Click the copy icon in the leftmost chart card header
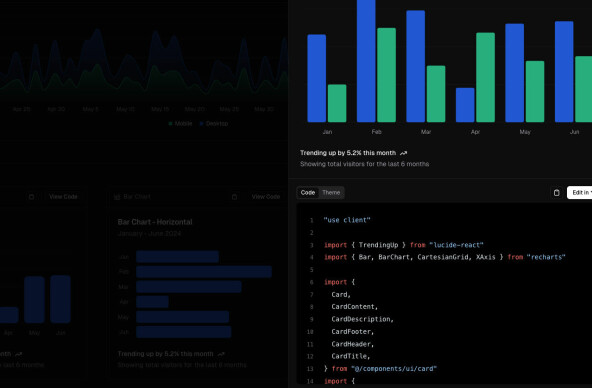This screenshot has height=388, width=592. pos(32,197)
